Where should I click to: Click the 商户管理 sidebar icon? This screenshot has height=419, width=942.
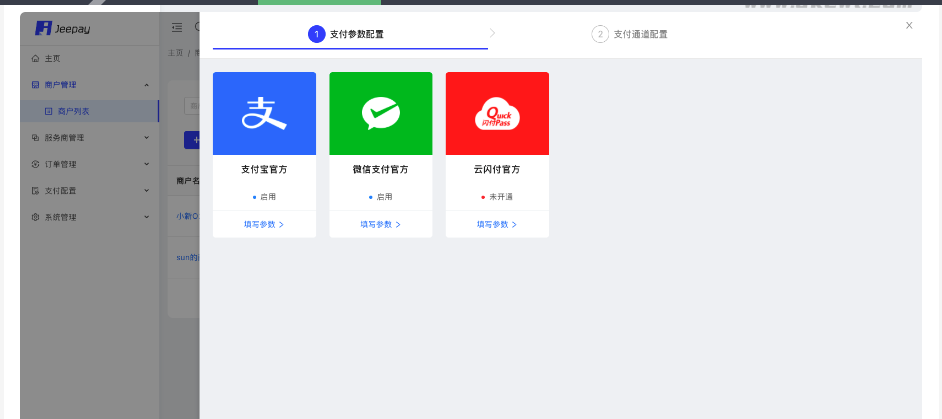(x=35, y=85)
